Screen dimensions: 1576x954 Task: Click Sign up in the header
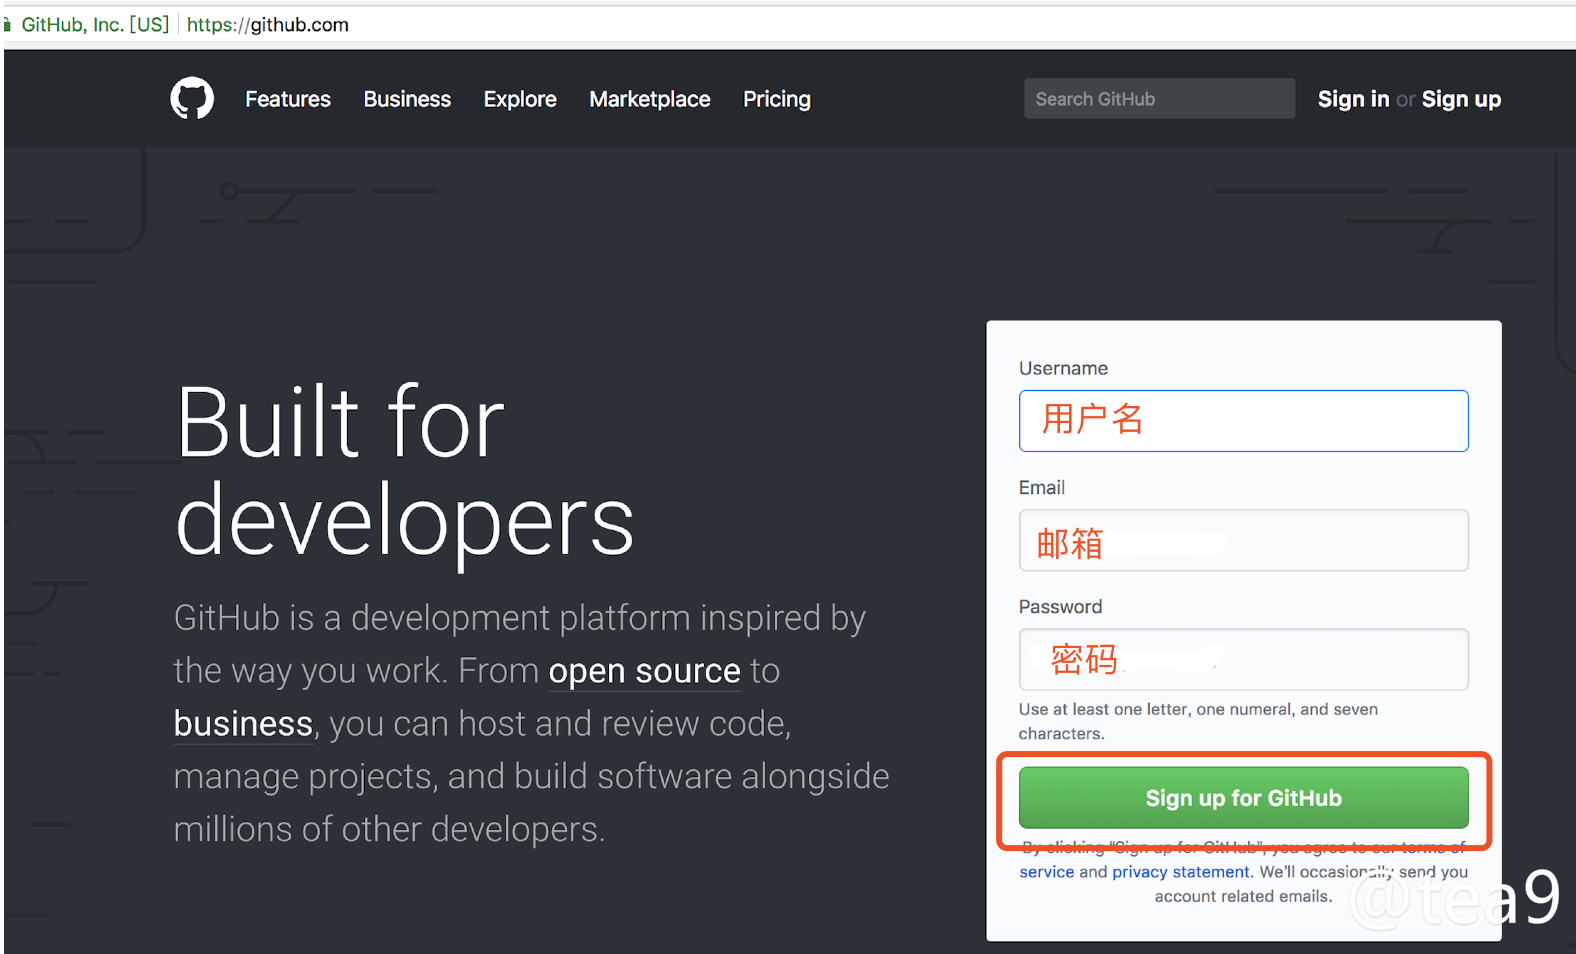[x=1461, y=99]
